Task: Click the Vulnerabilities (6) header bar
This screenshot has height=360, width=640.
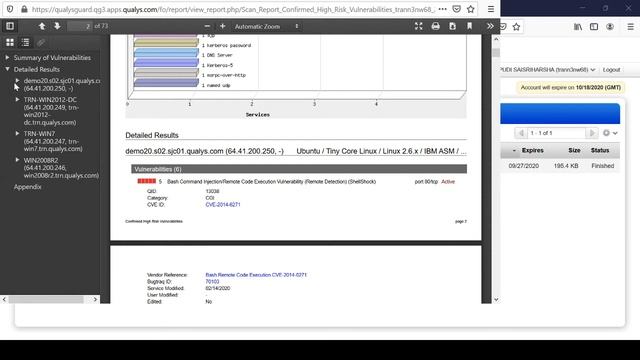Action: tap(299, 169)
